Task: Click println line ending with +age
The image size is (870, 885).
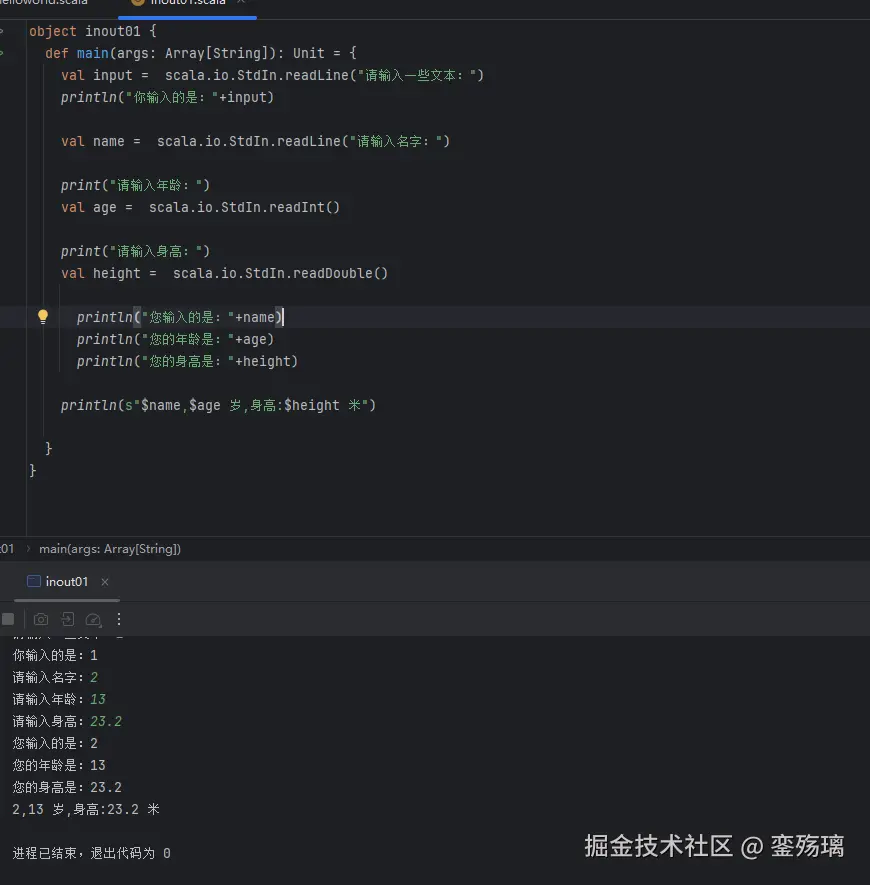Action: (x=176, y=339)
